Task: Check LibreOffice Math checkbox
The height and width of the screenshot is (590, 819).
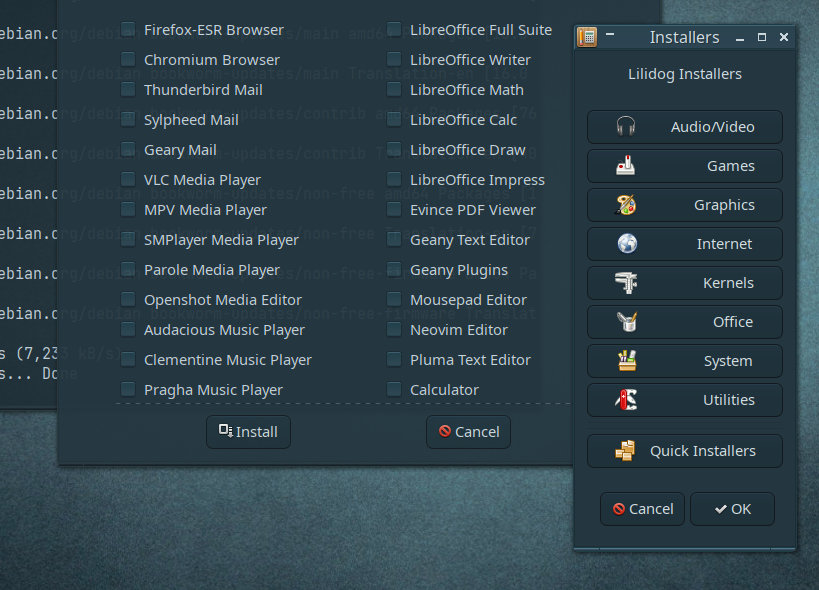Action: 394,89
